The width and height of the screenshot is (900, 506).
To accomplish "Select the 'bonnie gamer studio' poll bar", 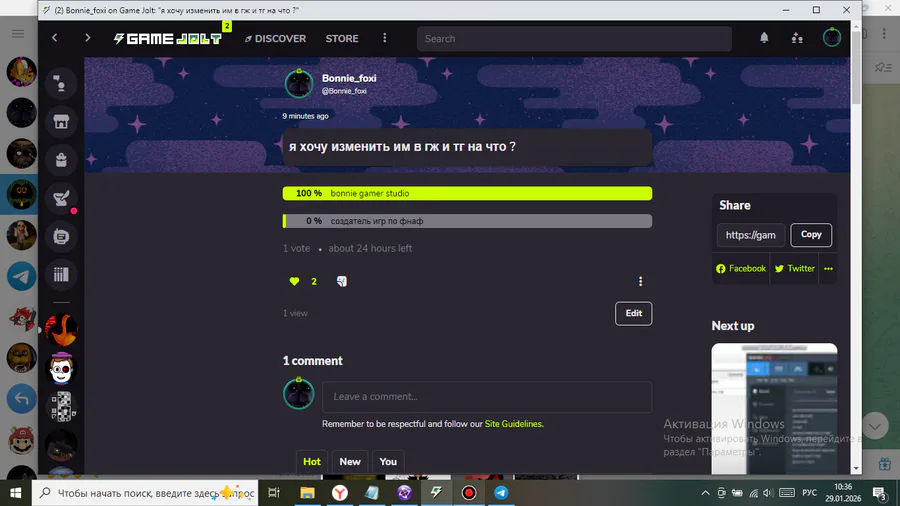I will [x=467, y=193].
